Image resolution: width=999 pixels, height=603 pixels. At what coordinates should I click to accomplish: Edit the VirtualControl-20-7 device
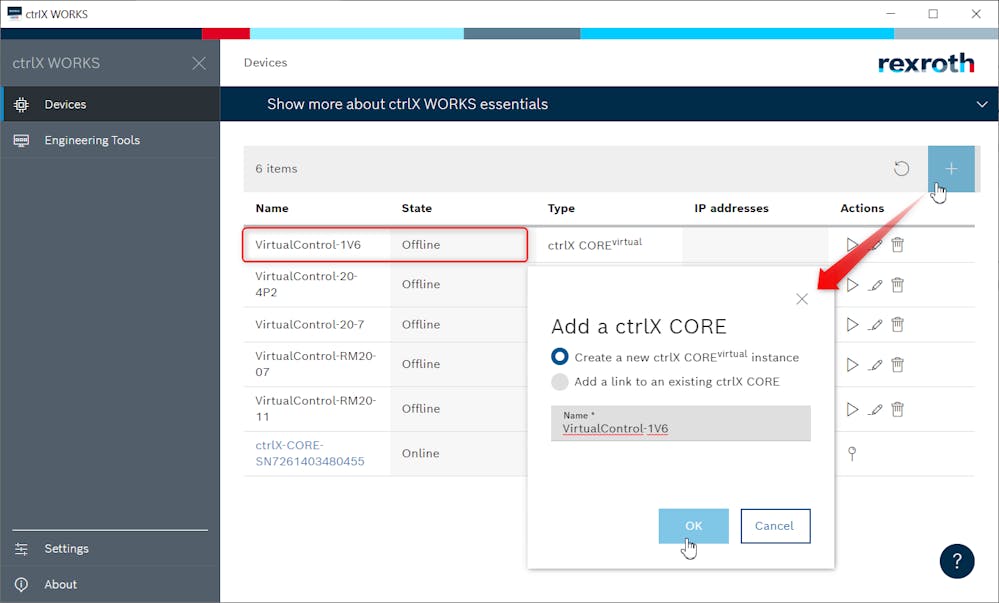point(875,325)
